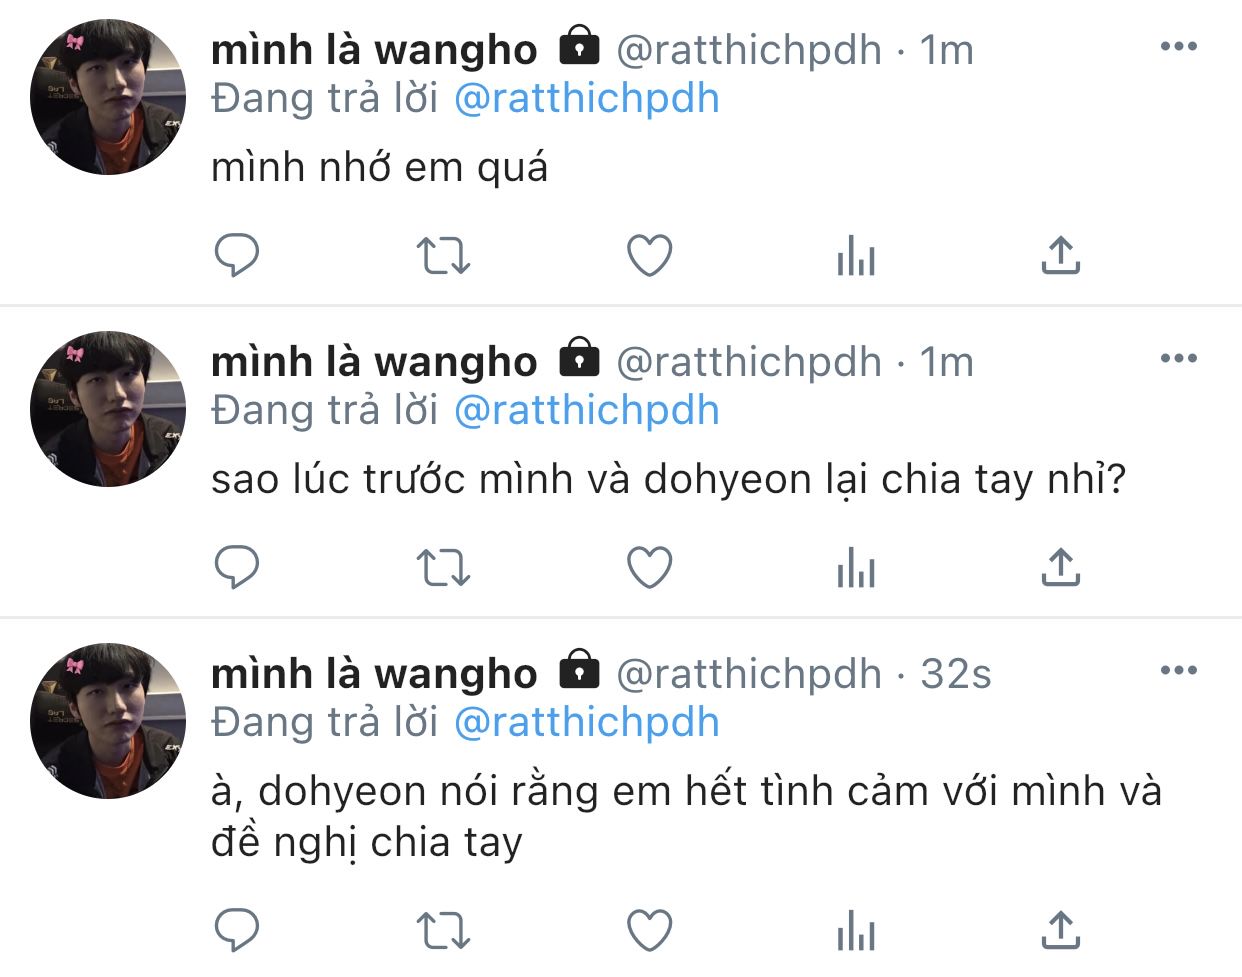Open more options menu on second tweet
The width and height of the screenshot is (1242, 977).
click(x=1178, y=358)
